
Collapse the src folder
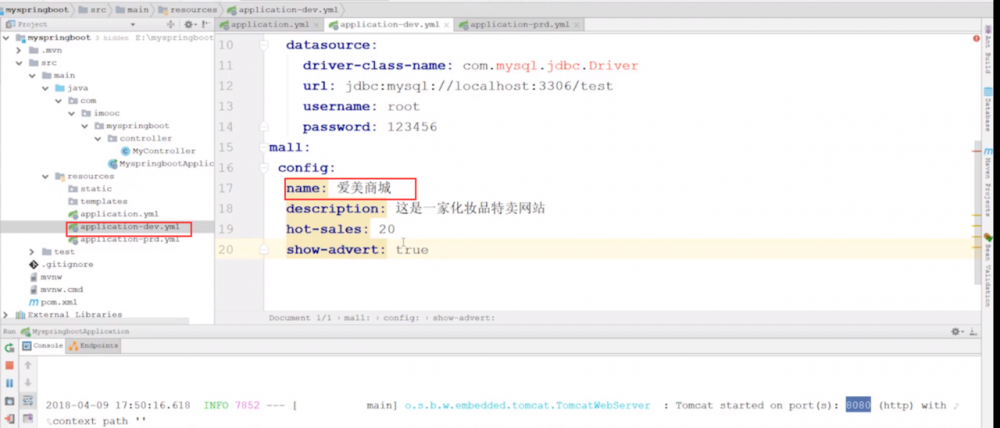19,63
